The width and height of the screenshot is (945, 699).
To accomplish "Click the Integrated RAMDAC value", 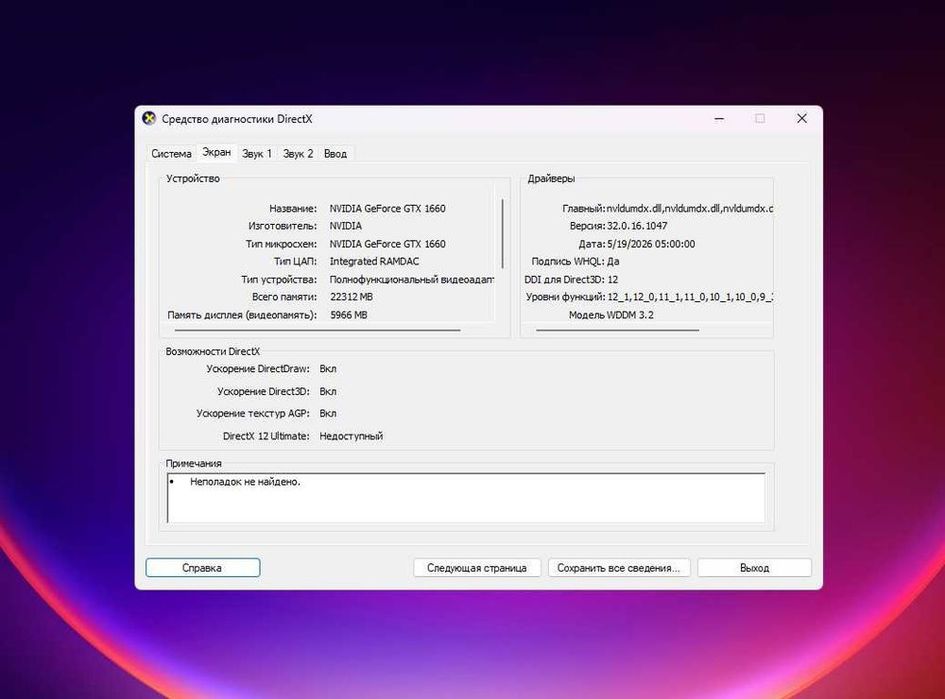I will pyautogui.click(x=374, y=262).
